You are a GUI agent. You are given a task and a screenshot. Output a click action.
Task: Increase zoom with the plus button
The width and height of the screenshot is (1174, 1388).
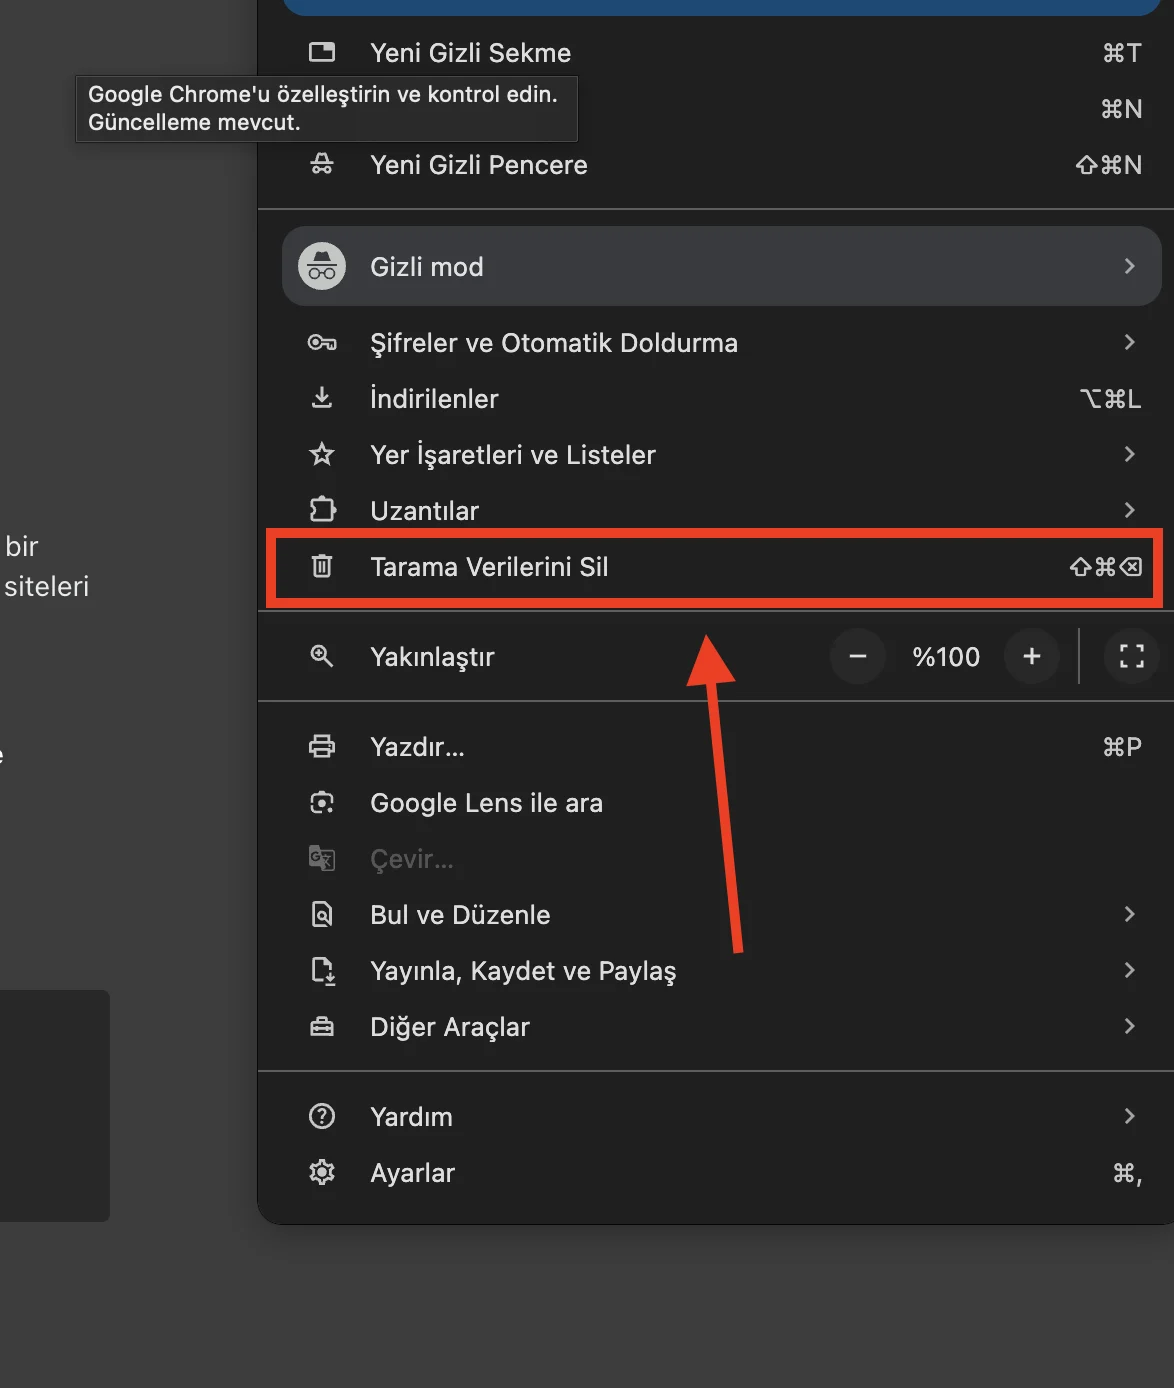tap(1032, 656)
